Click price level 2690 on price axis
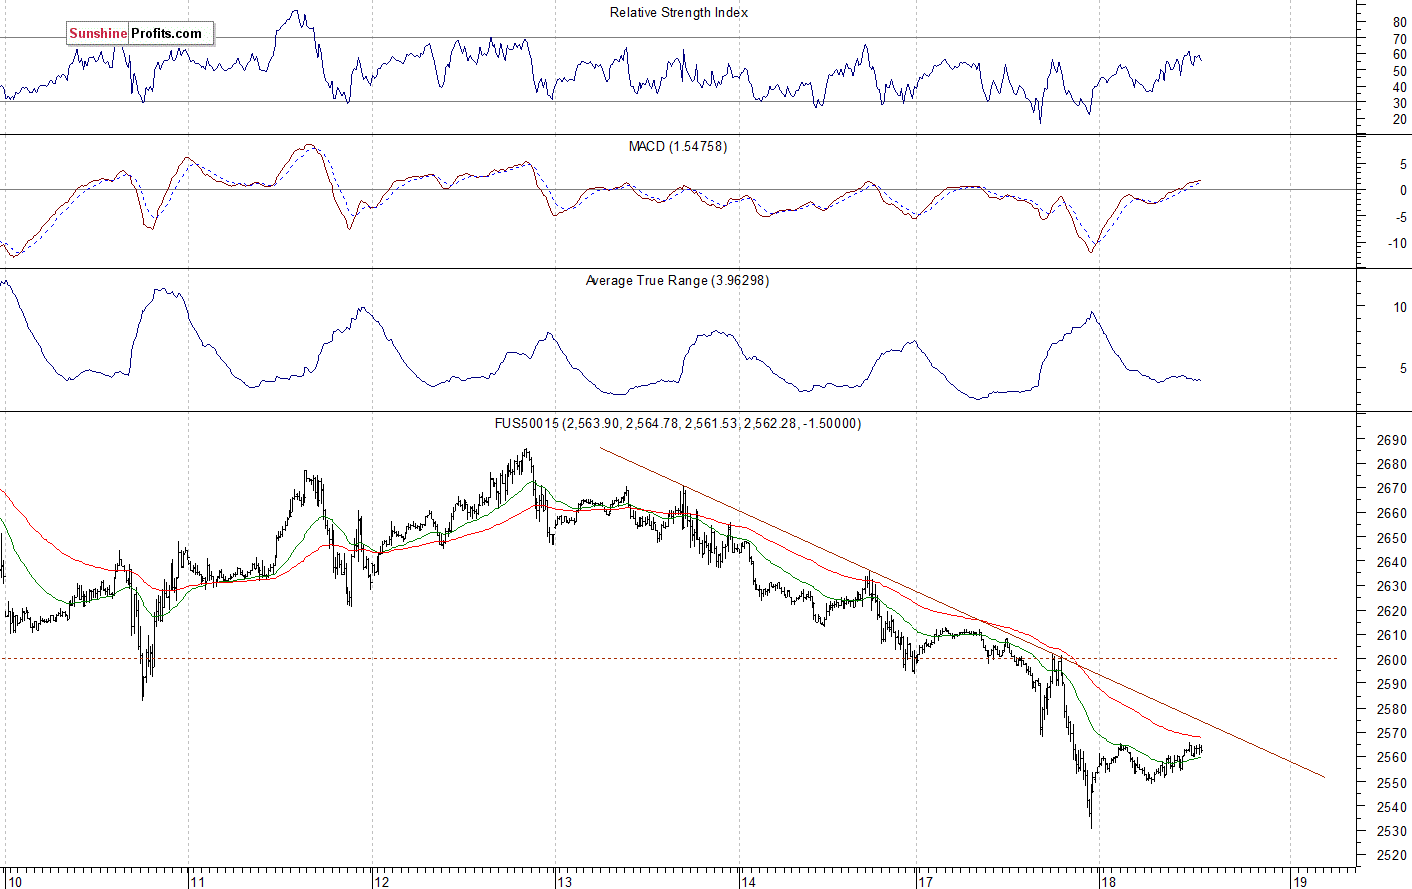This screenshot has height=889, width=1412. (1391, 440)
